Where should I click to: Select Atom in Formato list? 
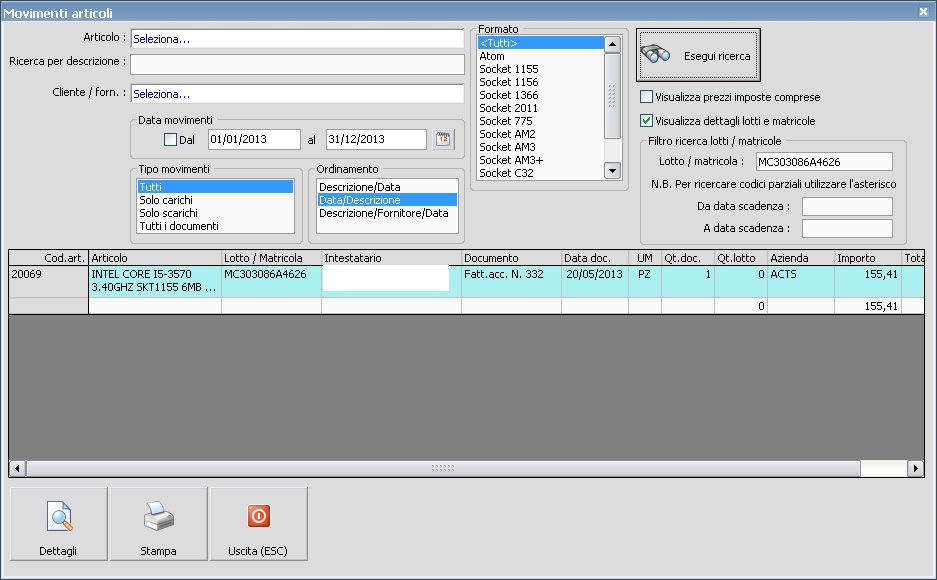(541, 56)
